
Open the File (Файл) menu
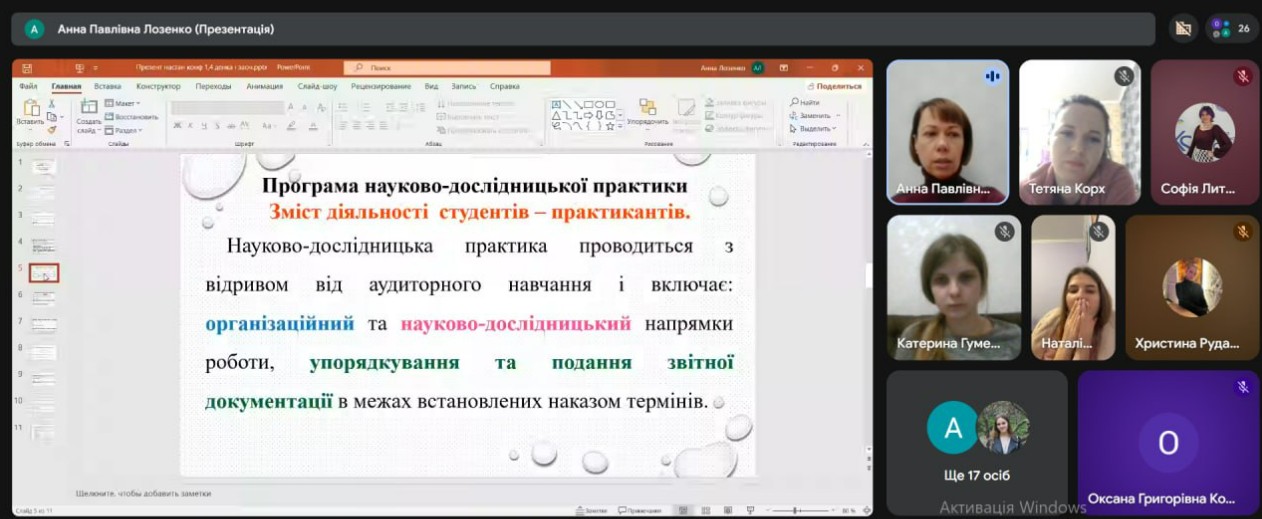click(28, 86)
